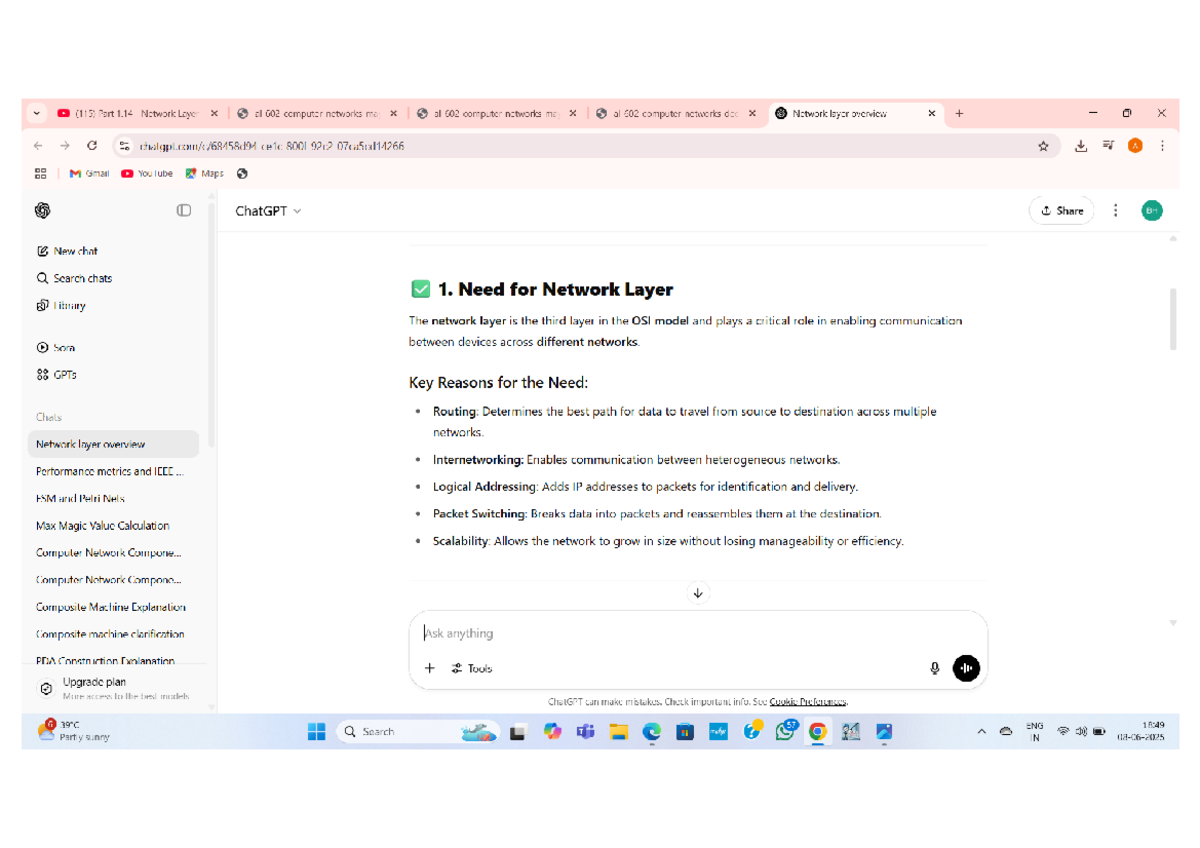Reload the page

click(92, 146)
